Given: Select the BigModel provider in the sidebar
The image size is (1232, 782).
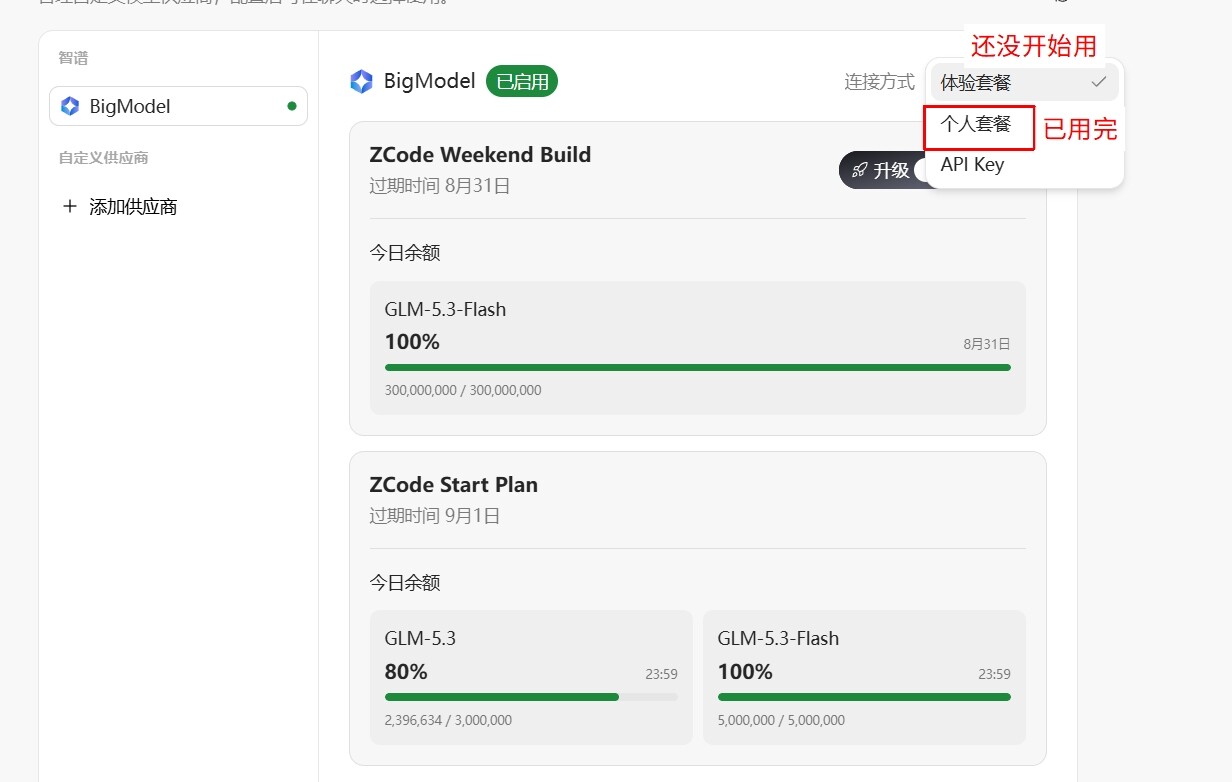Looking at the screenshot, I should pyautogui.click(x=178, y=106).
